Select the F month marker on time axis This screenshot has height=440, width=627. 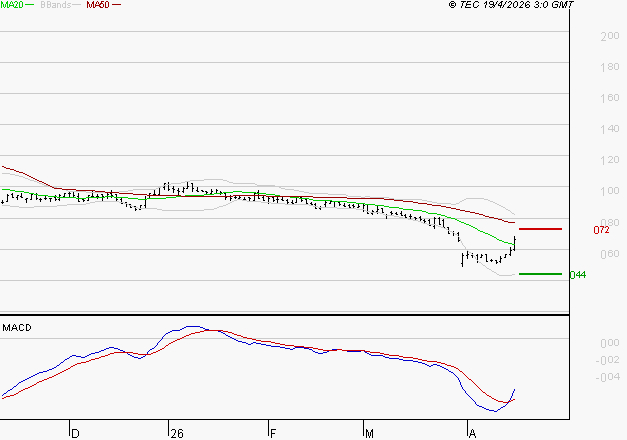273,433
